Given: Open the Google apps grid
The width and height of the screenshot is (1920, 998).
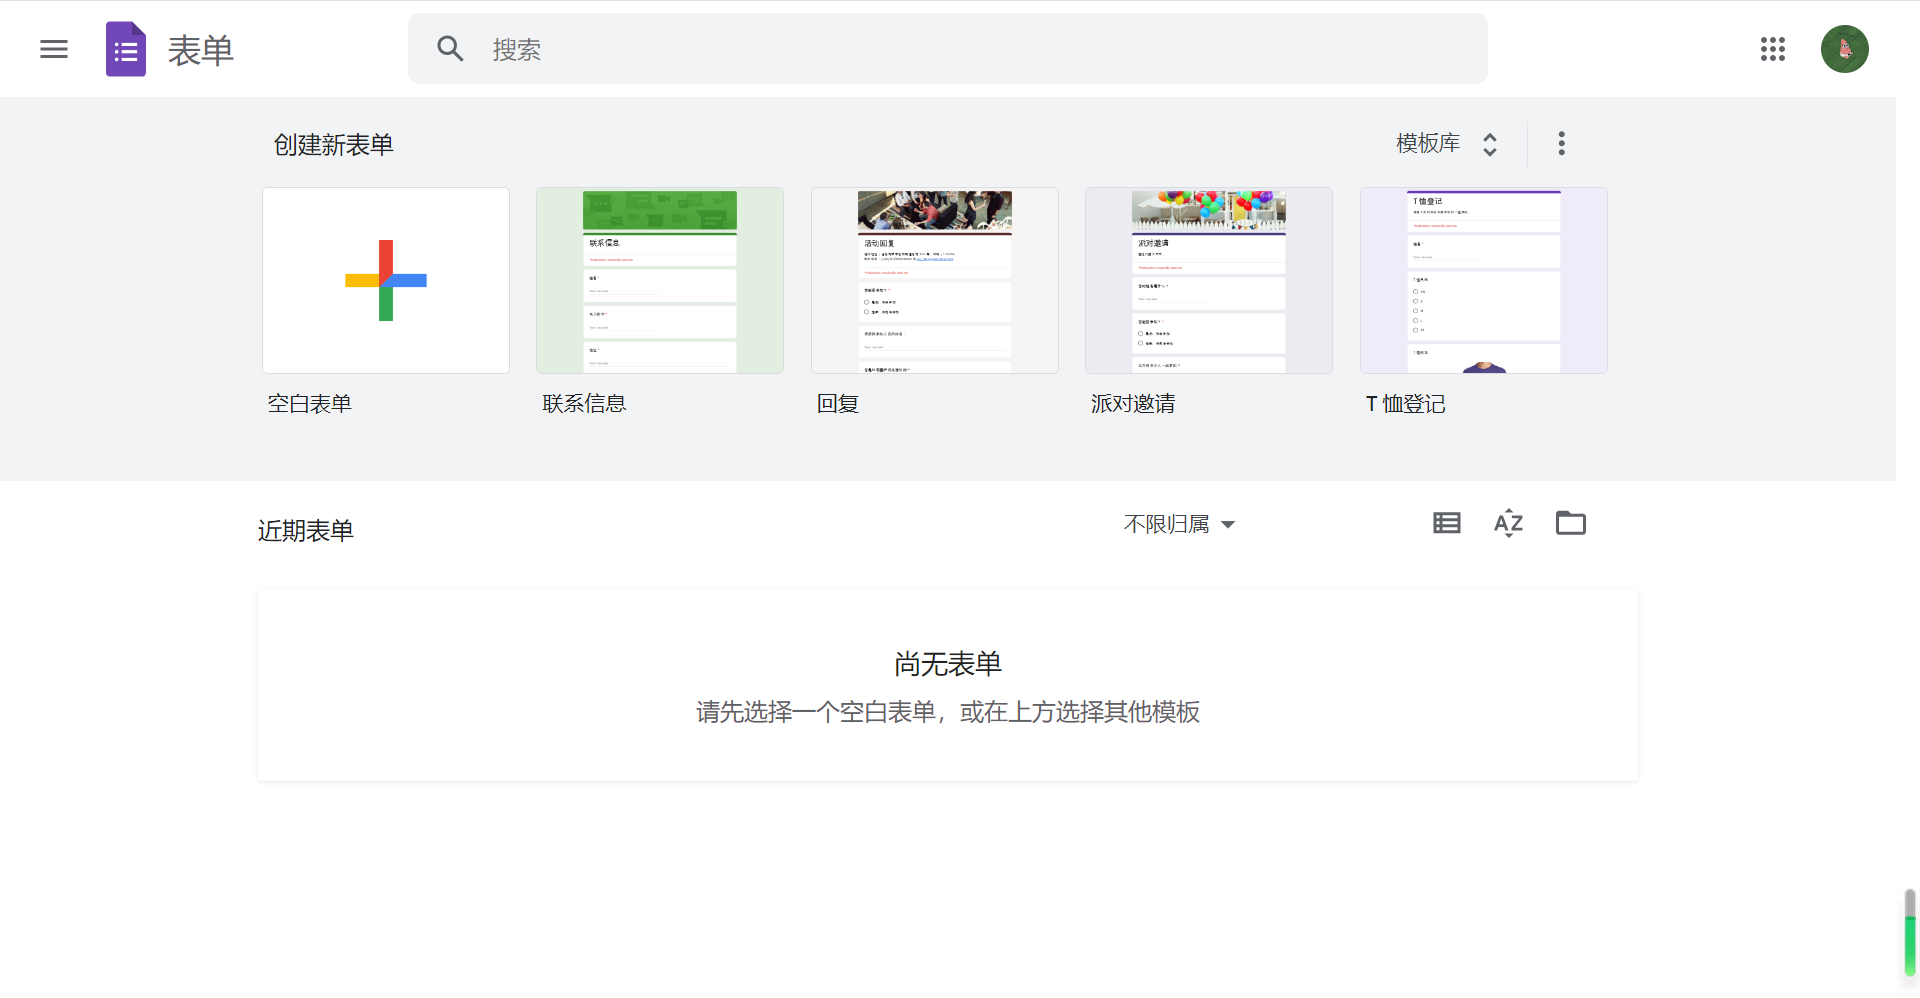Looking at the screenshot, I should (x=1772, y=49).
